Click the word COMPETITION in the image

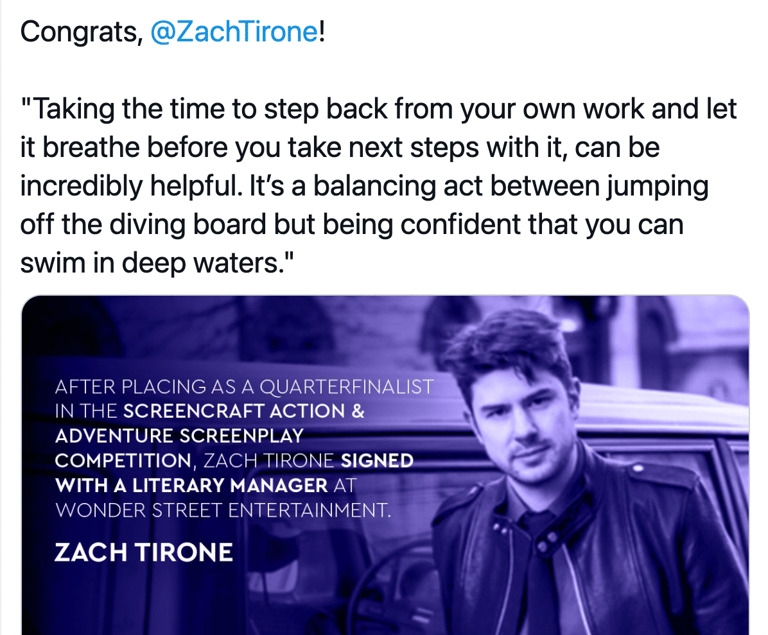pyautogui.click(x=123, y=461)
